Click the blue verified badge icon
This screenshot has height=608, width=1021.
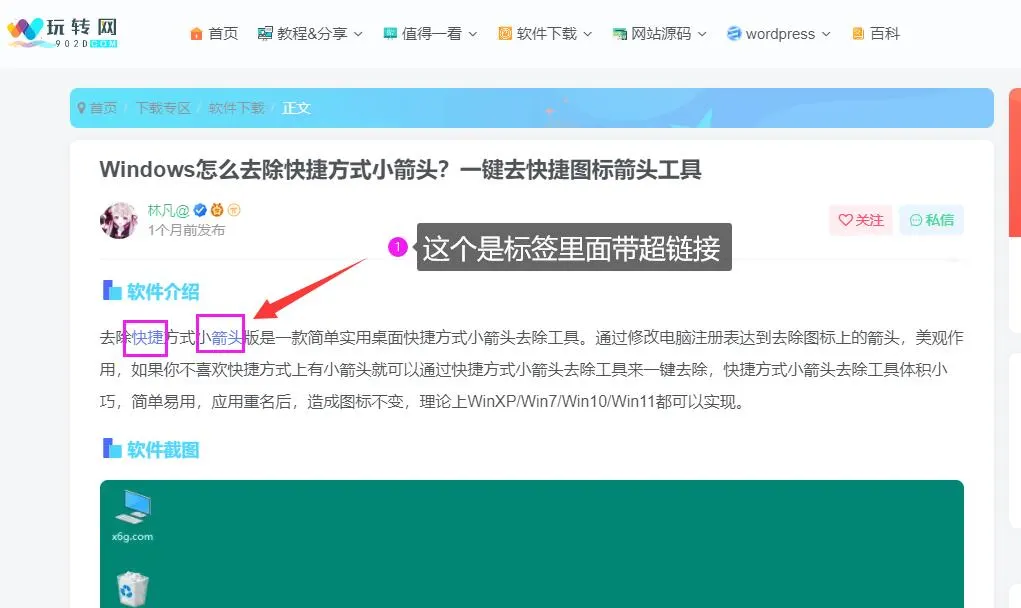point(201,210)
